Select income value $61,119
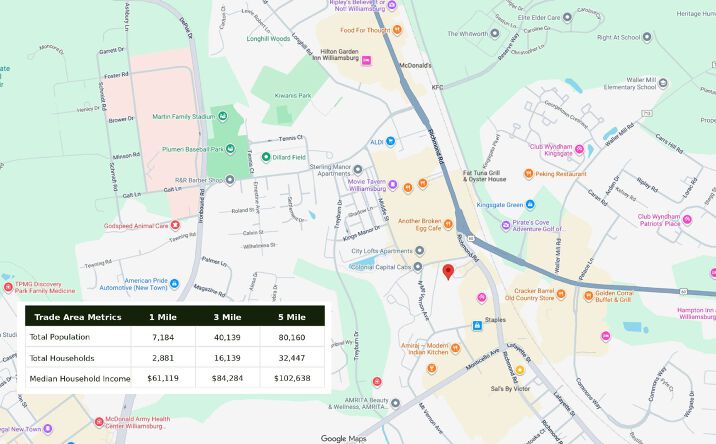The width and height of the screenshot is (716, 444). click(163, 378)
